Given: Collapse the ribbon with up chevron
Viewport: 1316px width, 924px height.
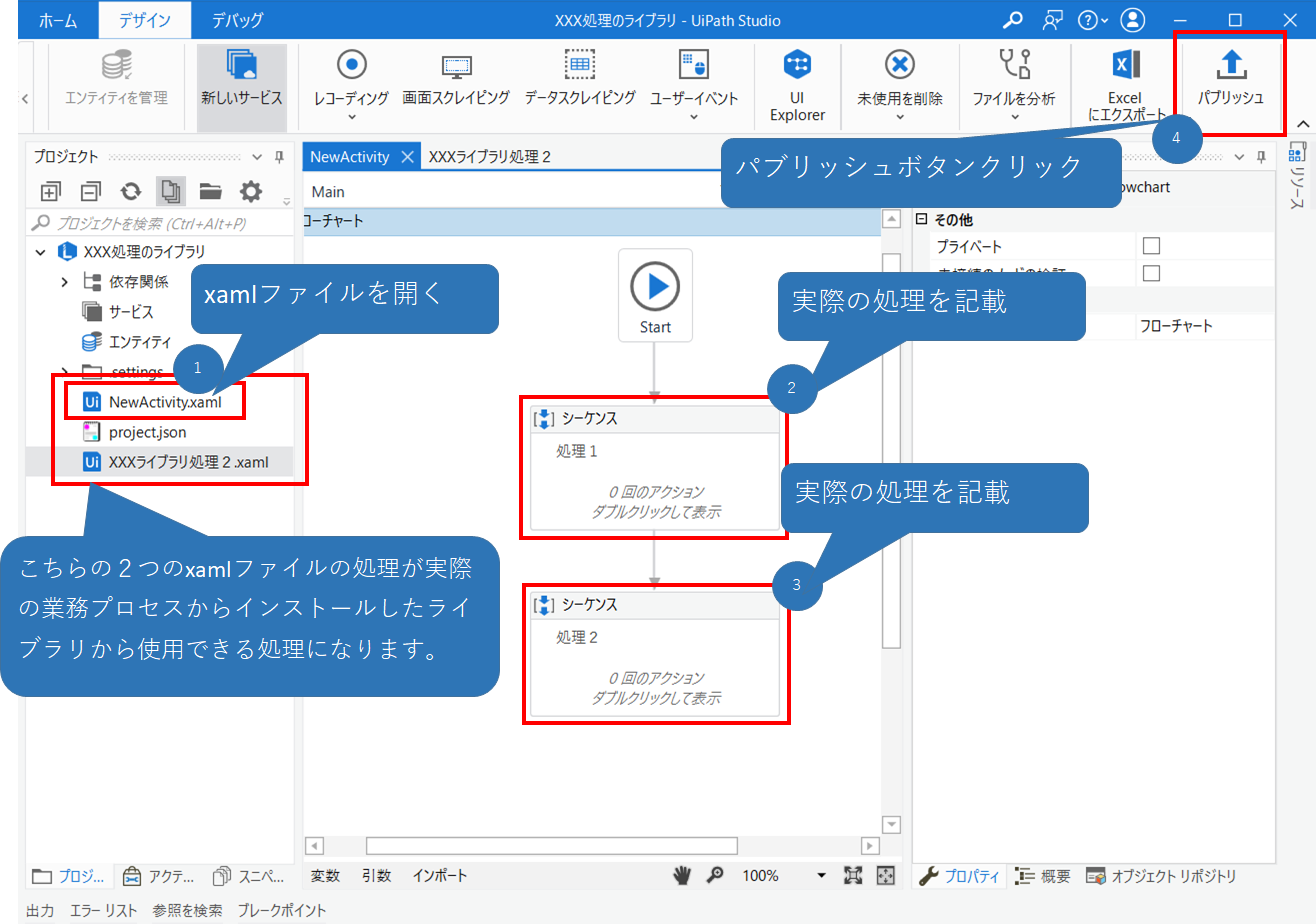Looking at the screenshot, I should coord(1302,123).
